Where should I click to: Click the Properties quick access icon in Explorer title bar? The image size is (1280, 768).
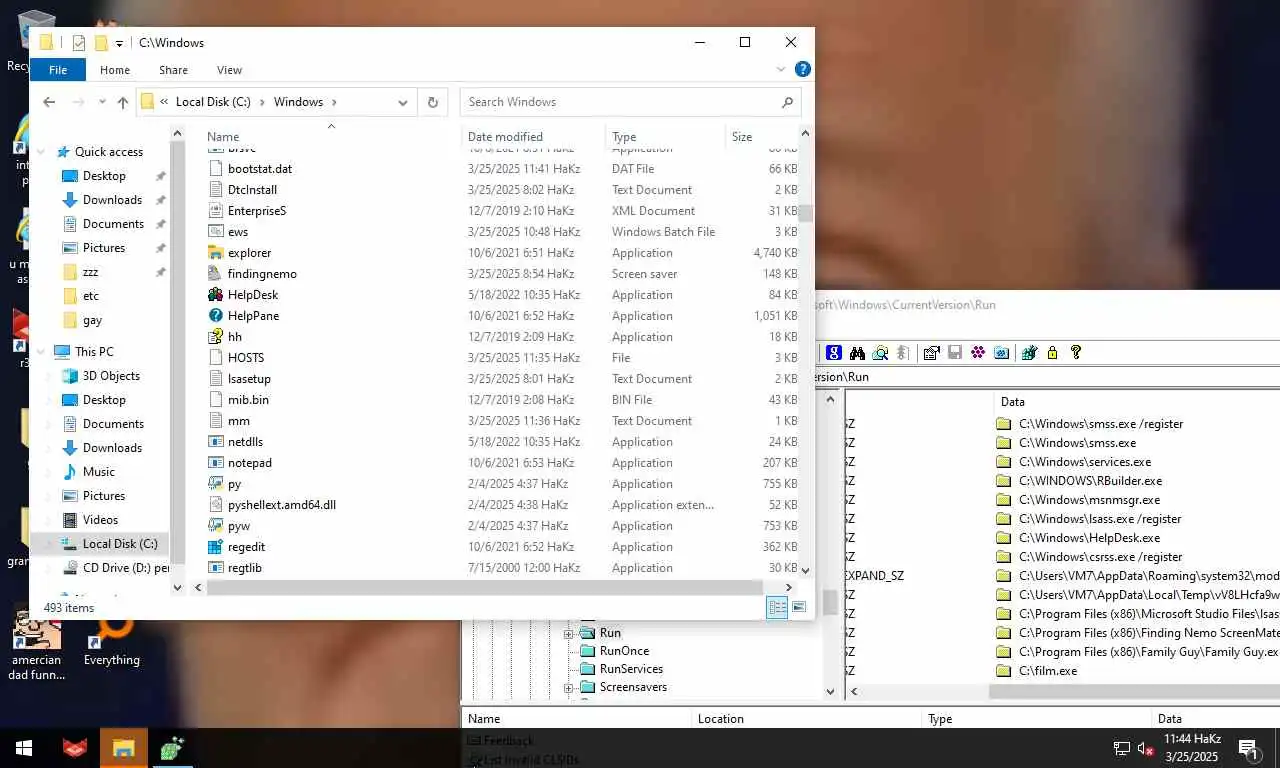point(79,42)
